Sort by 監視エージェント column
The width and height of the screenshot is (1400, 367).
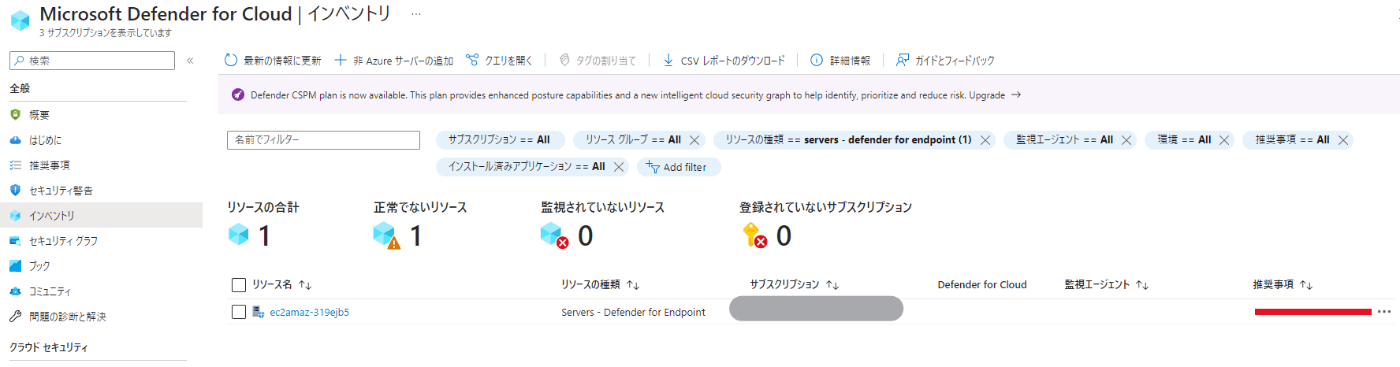(x=1107, y=285)
